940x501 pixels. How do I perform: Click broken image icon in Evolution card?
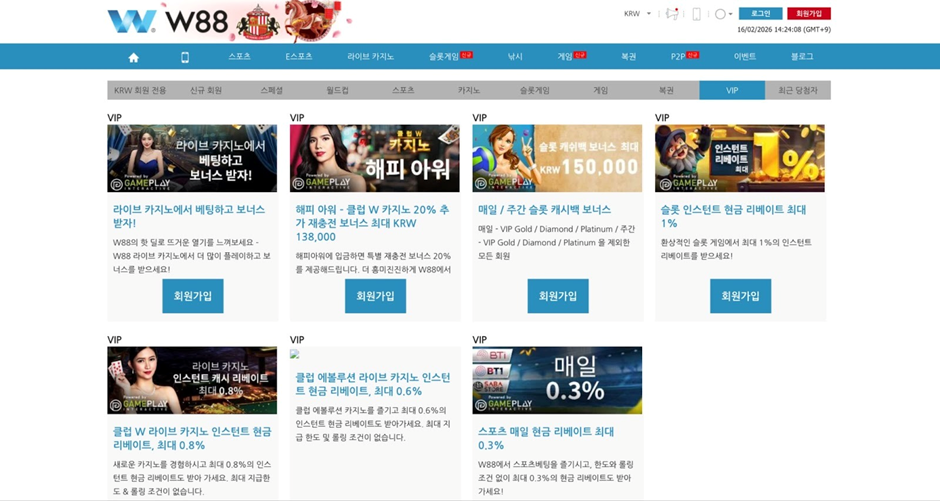coord(294,354)
